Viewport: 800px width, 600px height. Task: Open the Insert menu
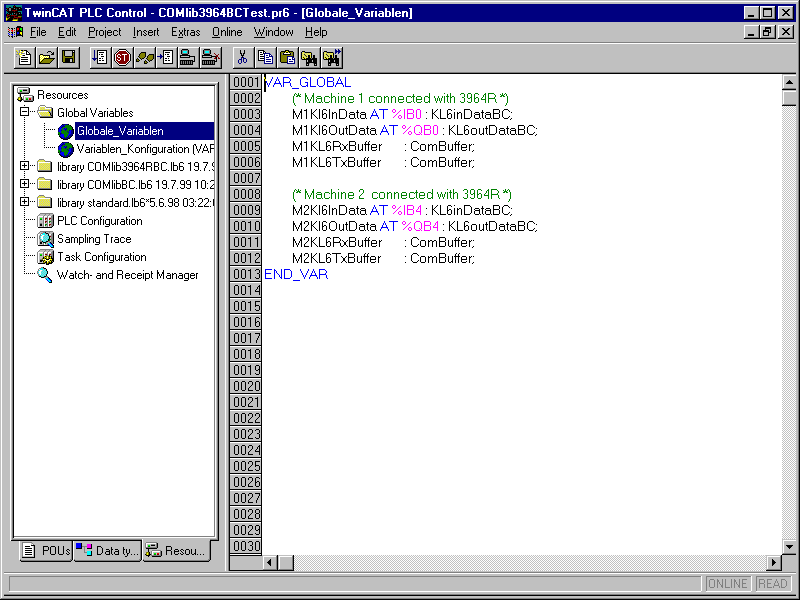146,32
